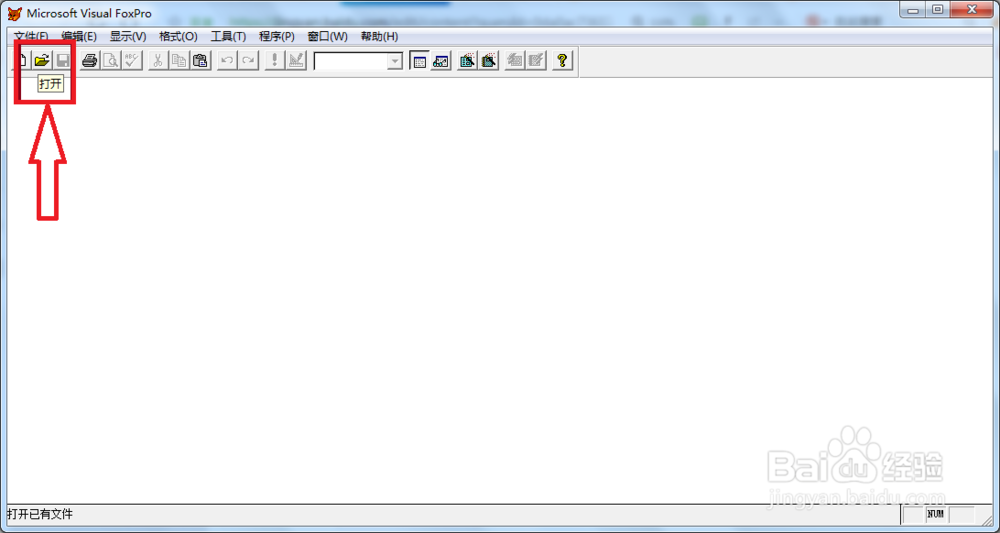This screenshot has height=533, width=1000.
Task: Toggle the Command Window toolbar icon
Action: click(x=419, y=61)
